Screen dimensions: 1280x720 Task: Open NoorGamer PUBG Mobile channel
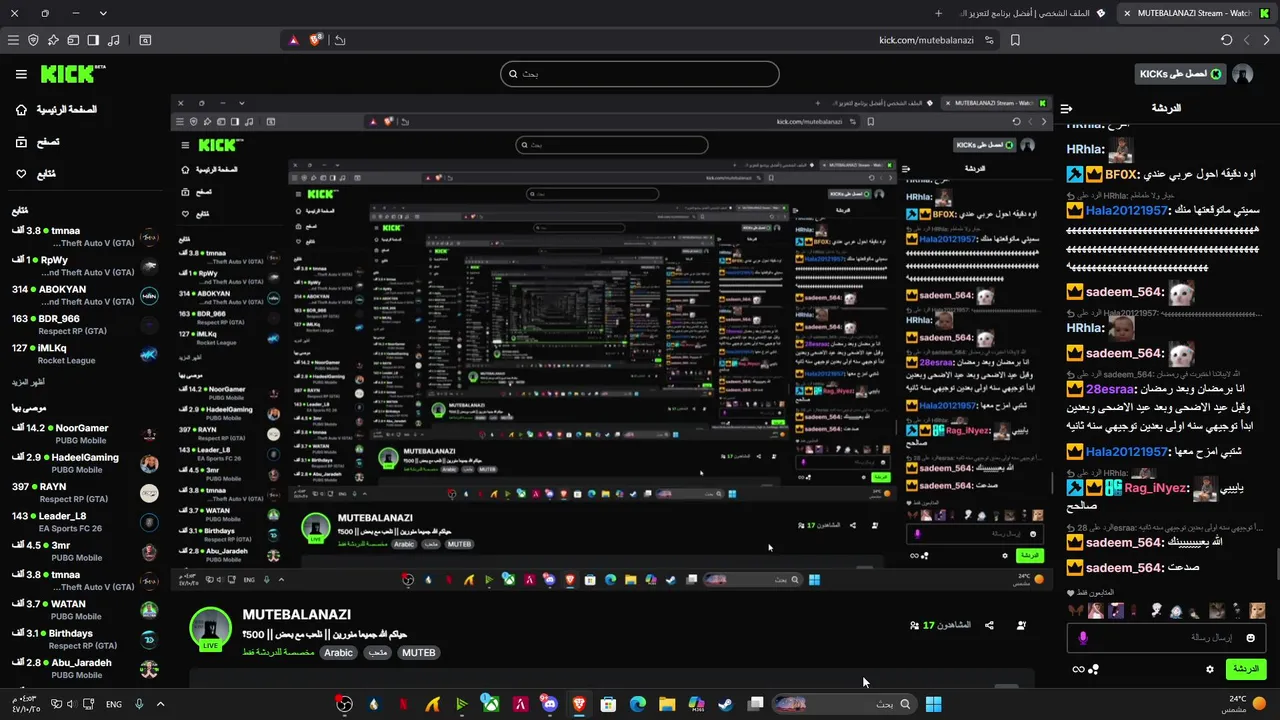(85, 434)
